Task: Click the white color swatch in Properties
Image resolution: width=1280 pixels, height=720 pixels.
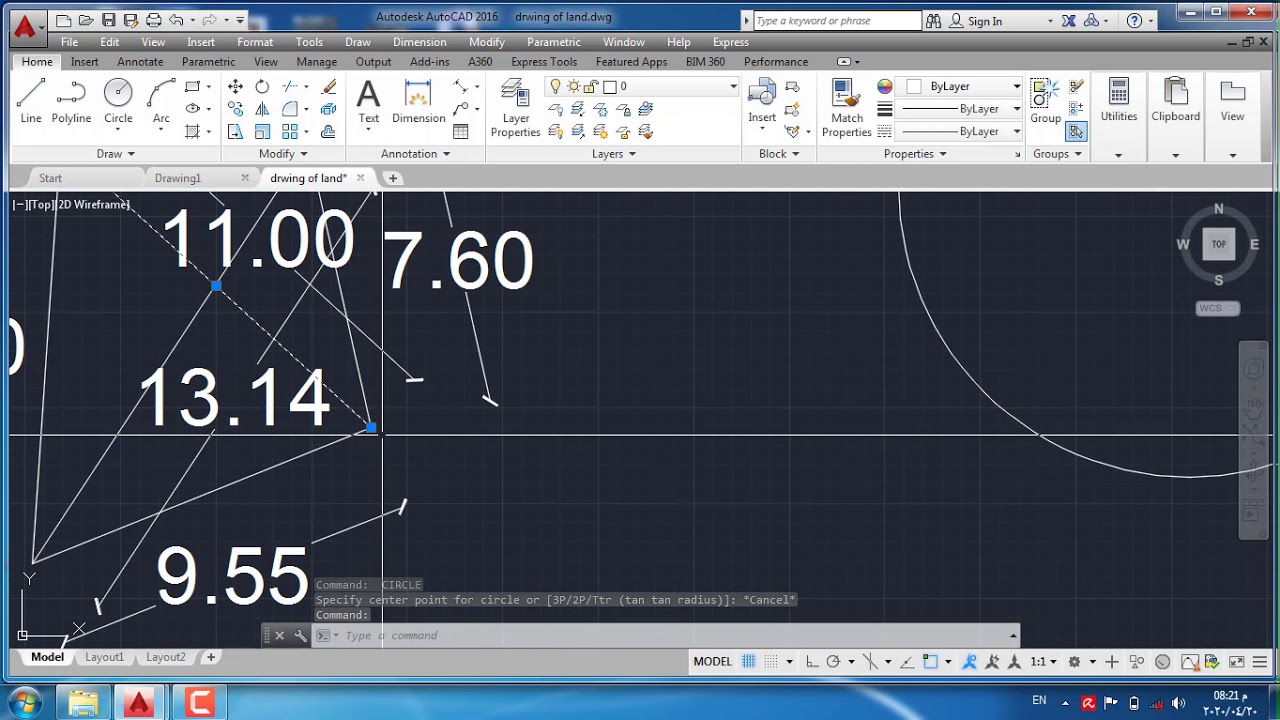Action: (x=913, y=87)
